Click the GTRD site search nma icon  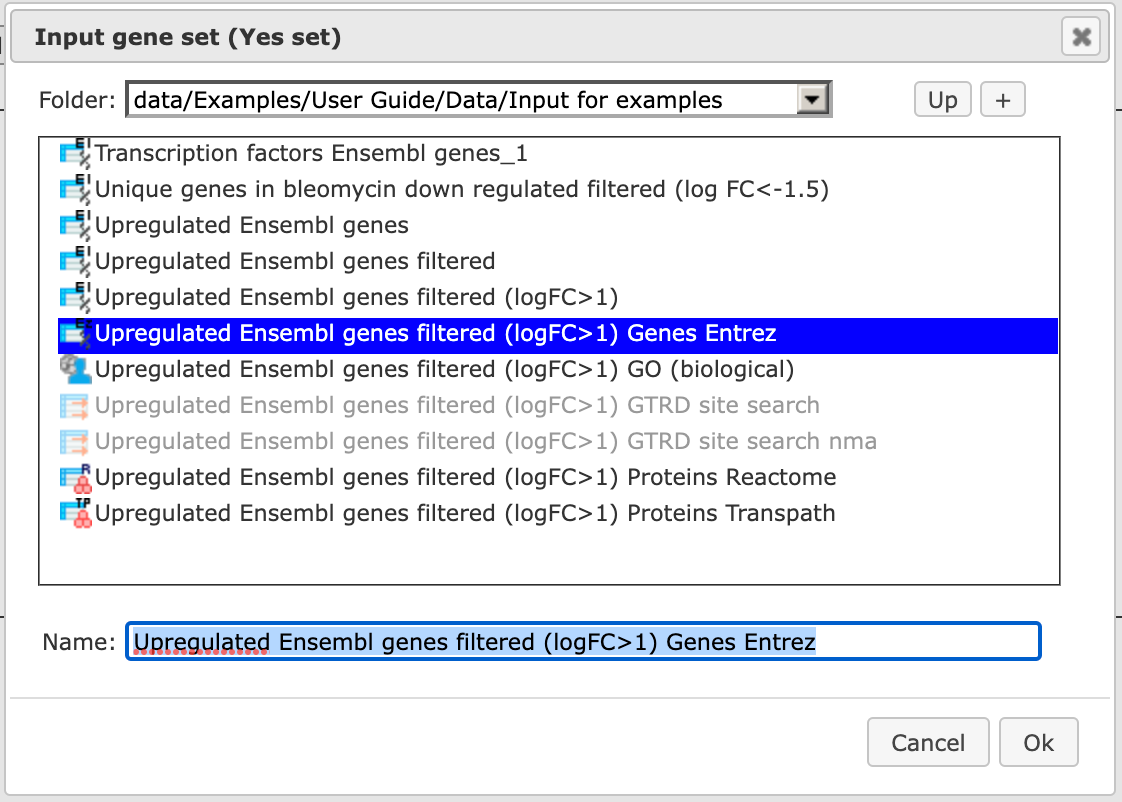pyautogui.click(x=74, y=441)
